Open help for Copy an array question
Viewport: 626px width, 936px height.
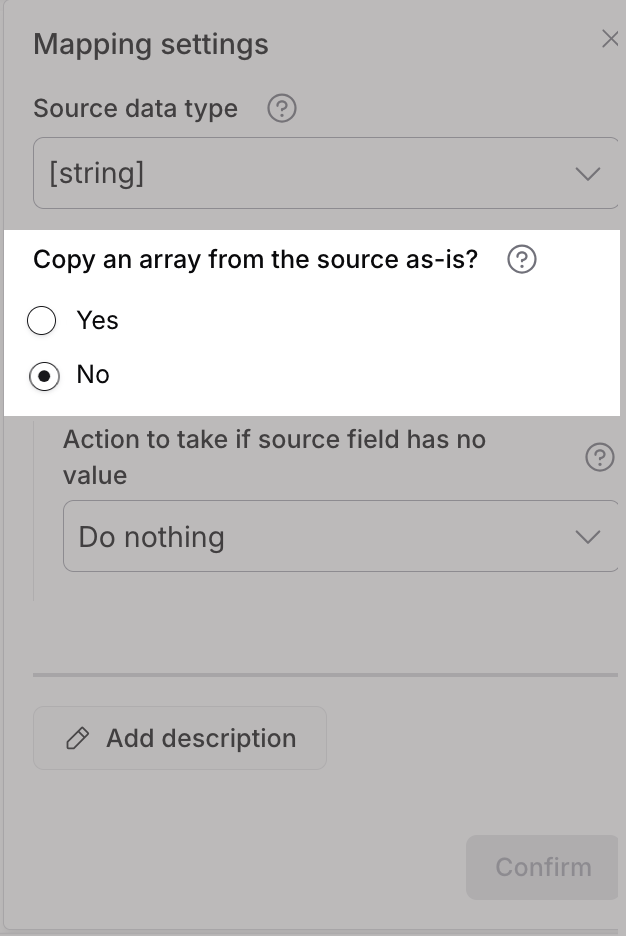[522, 260]
